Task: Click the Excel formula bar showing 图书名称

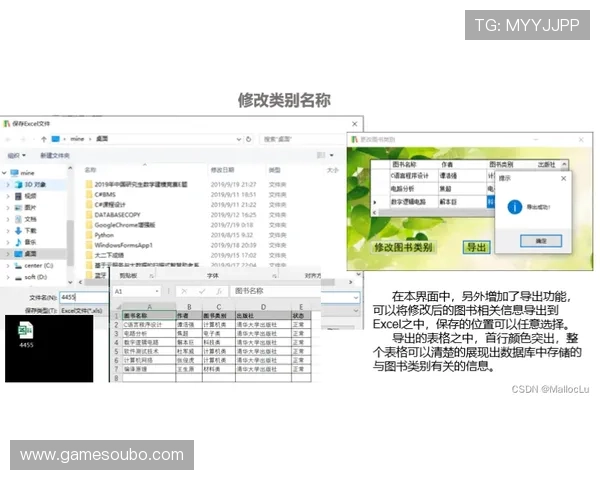Action: click(x=275, y=291)
